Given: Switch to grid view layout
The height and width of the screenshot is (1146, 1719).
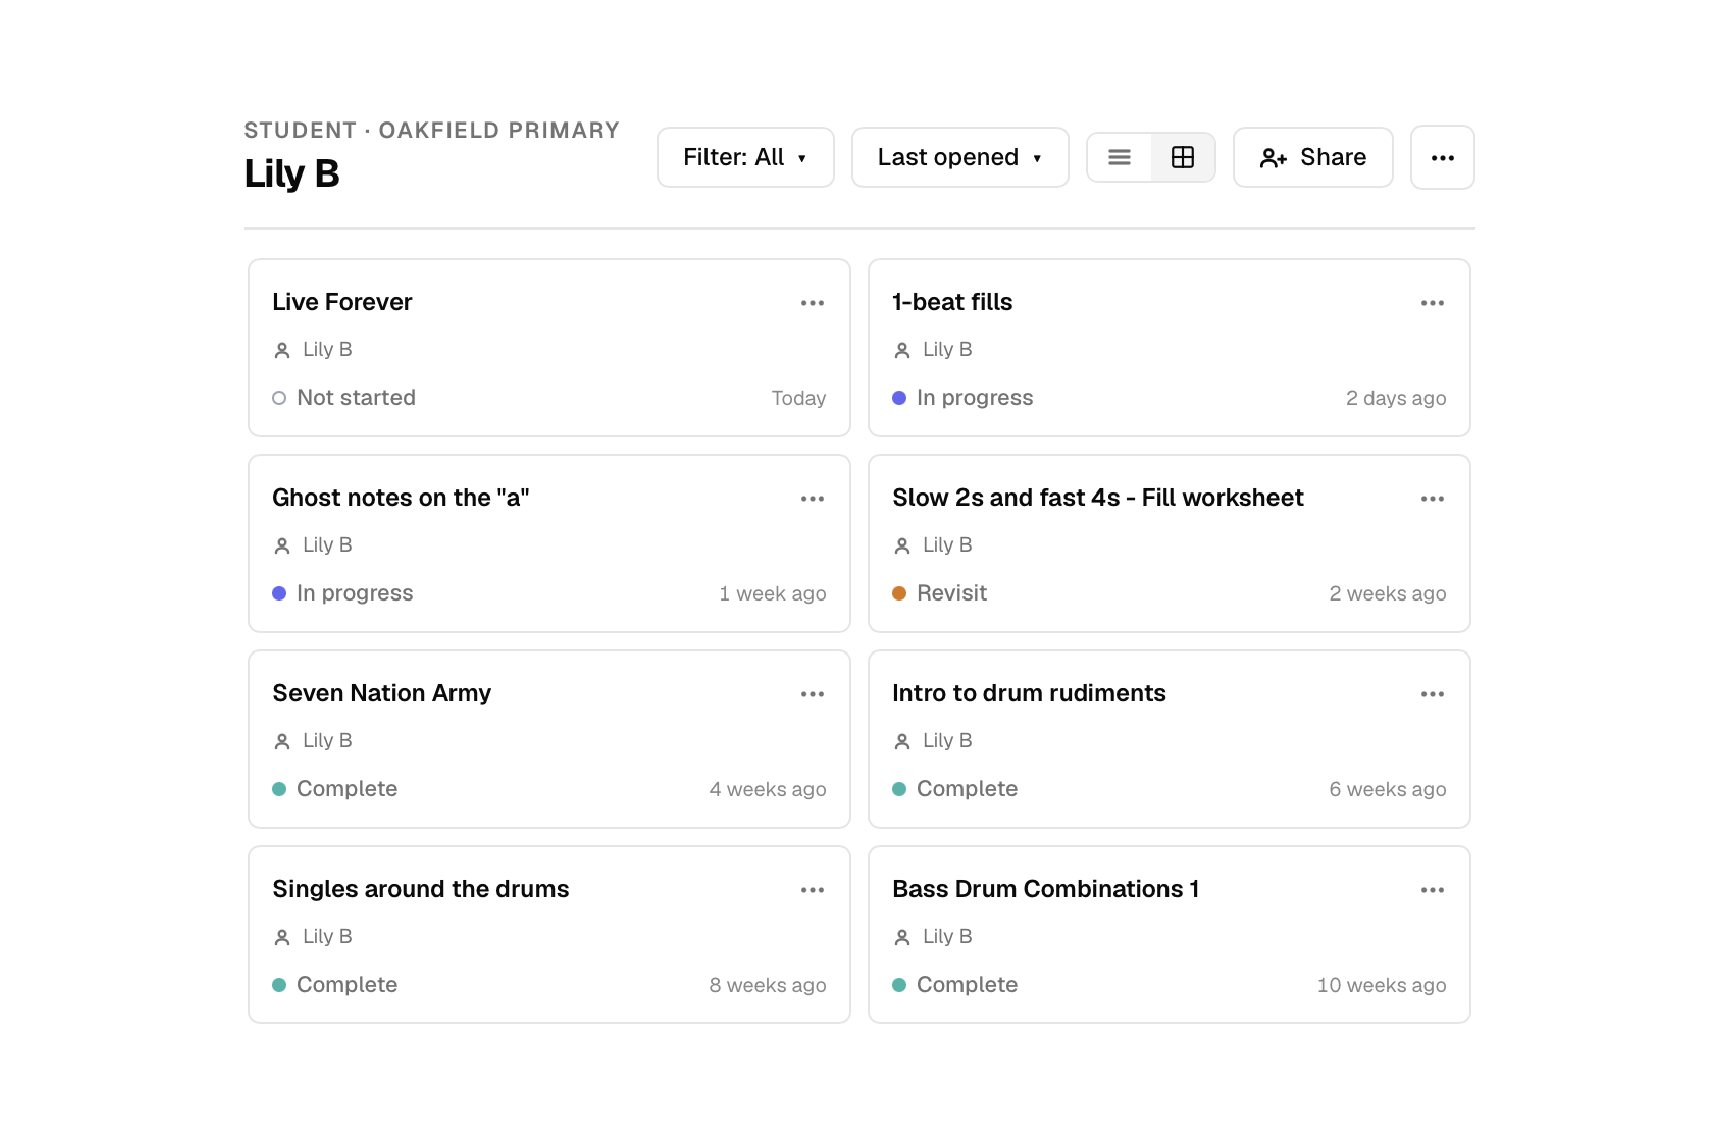Looking at the screenshot, I should [1183, 157].
